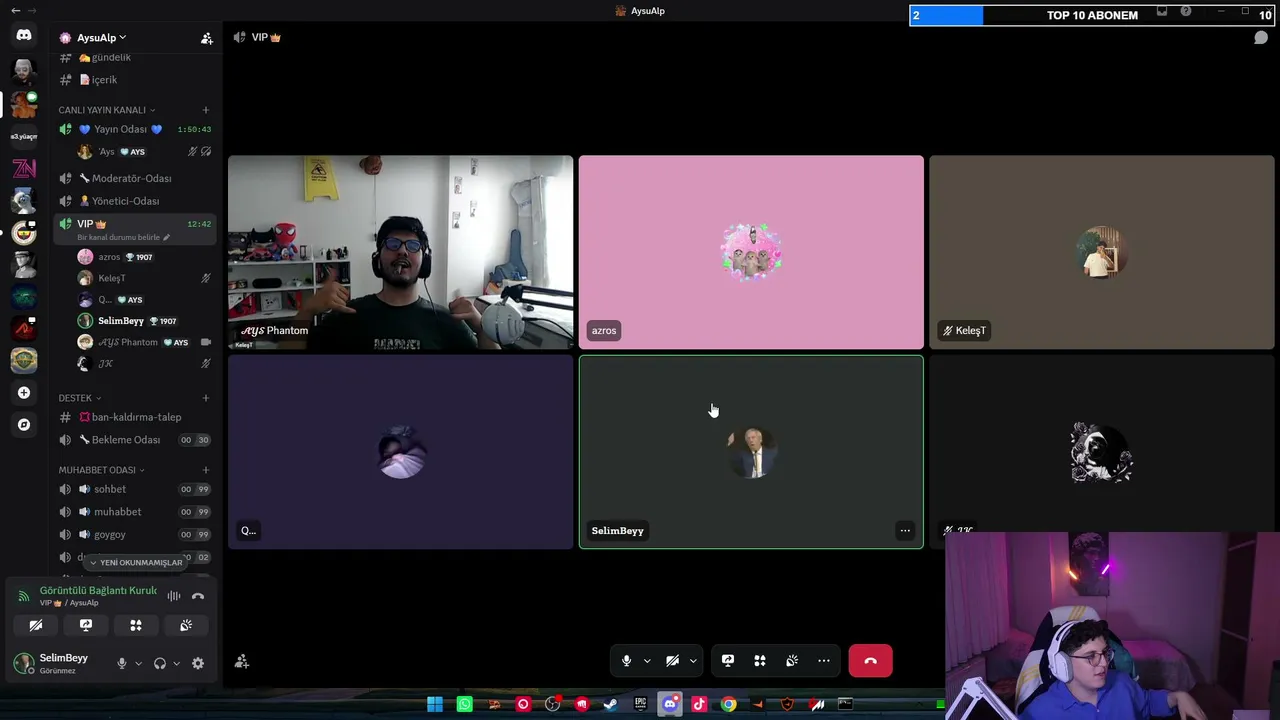Open TikTok from taskbar

point(699,704)
